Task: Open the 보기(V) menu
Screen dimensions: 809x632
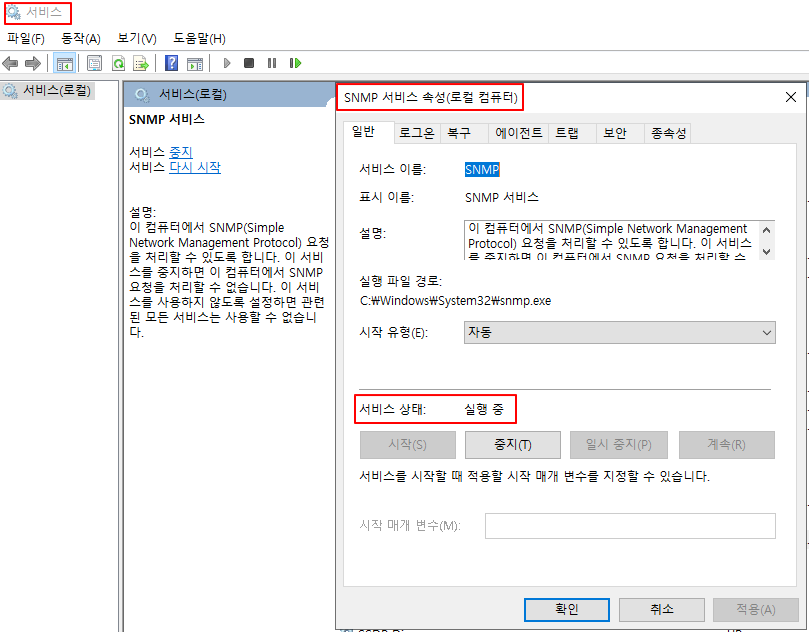Action: point(136,39)
